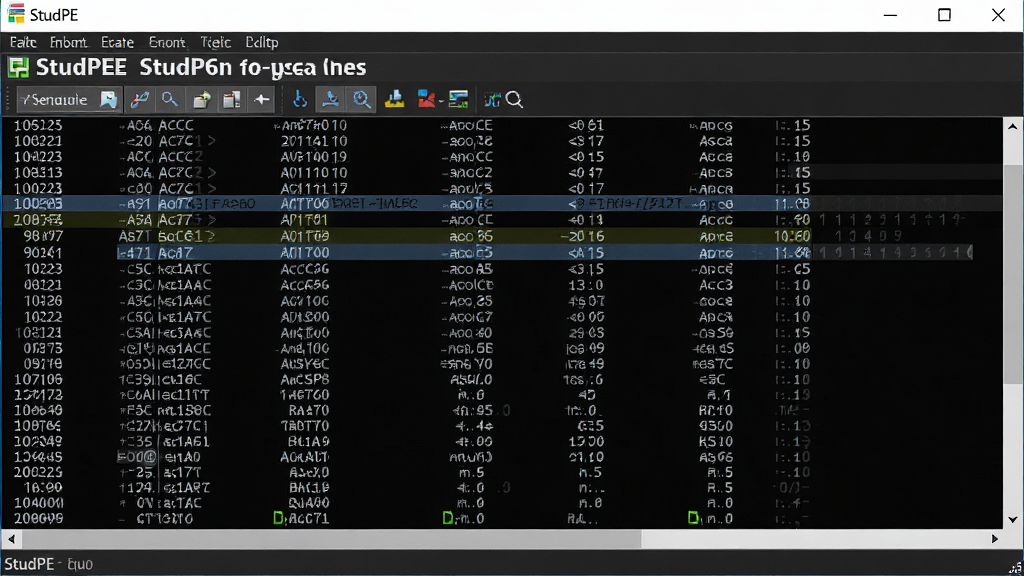The width and height of the screenshot is (1024, 576).
Task: Click the red and blue picture icon
Action: tap(426, 99)
